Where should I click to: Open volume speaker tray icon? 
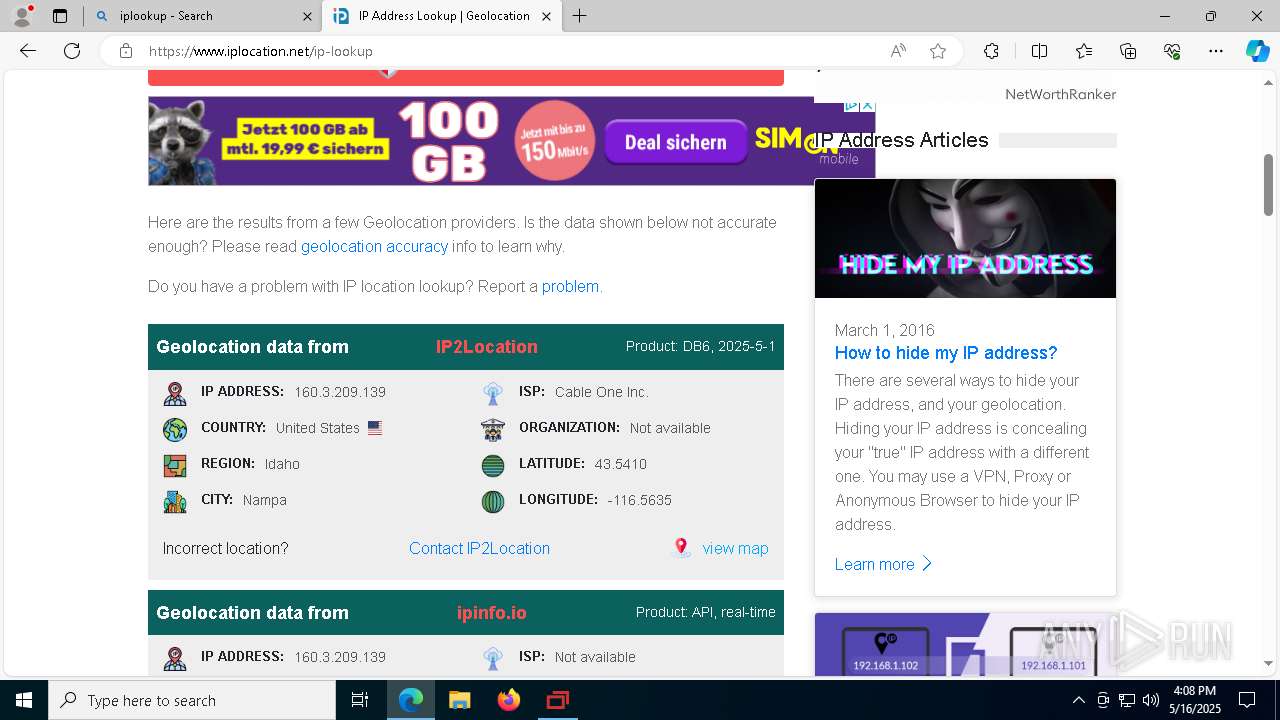[1150, 700]
